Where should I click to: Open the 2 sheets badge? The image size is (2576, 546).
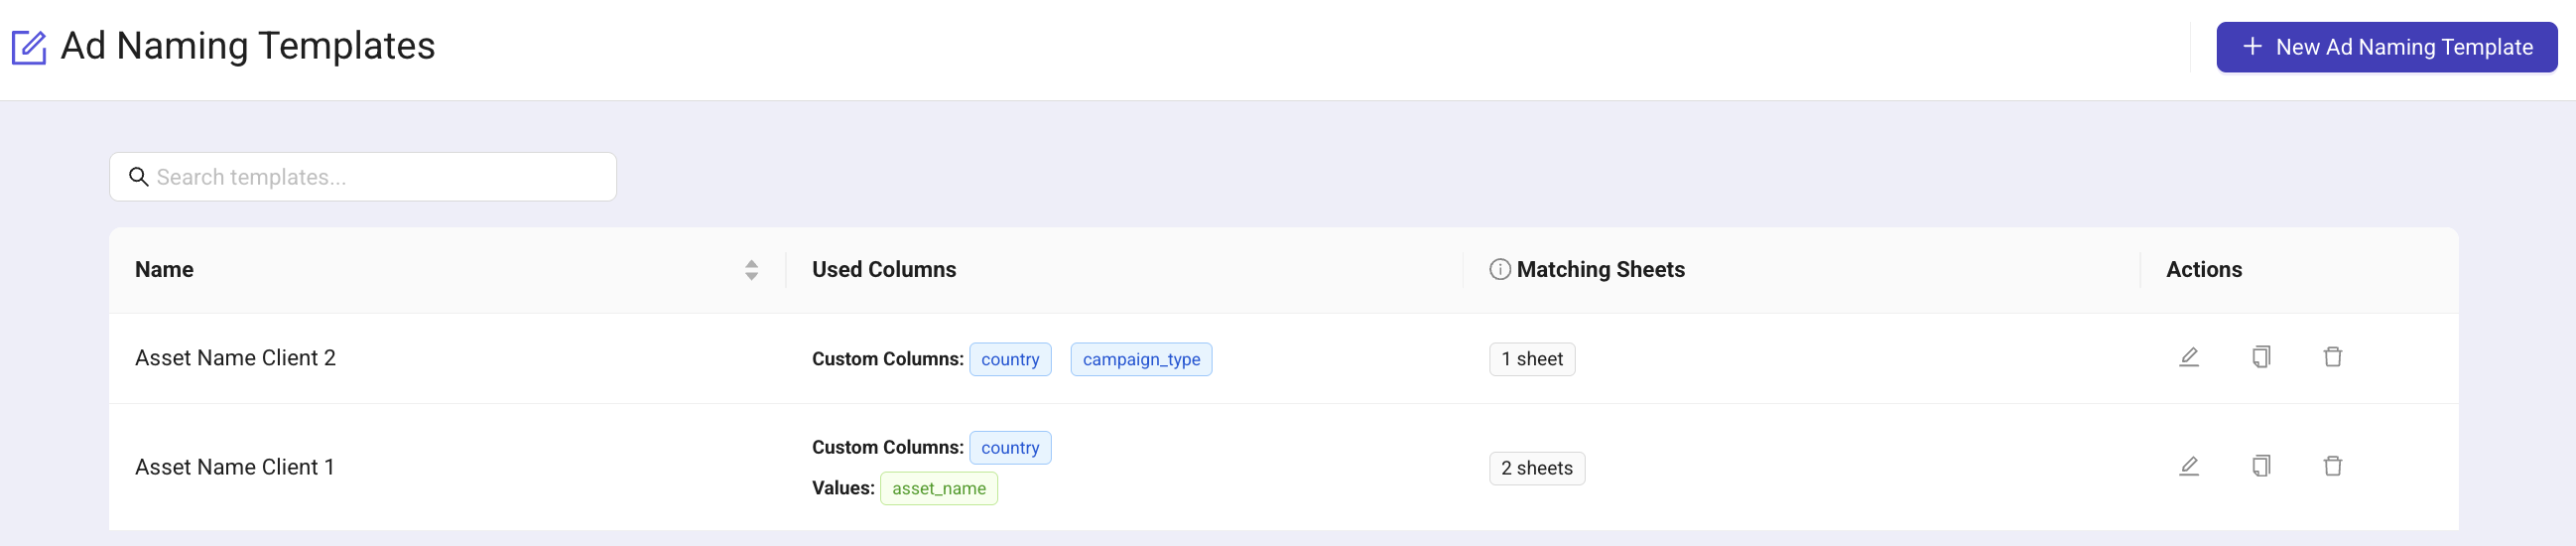(x=1536, y=468)
